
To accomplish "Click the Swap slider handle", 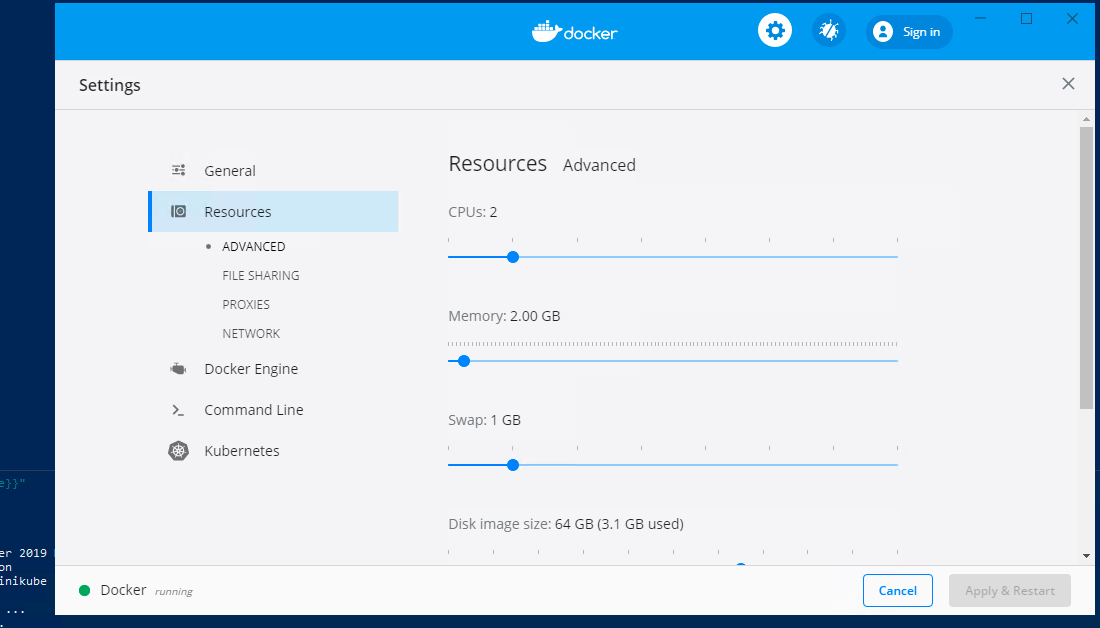I will [x=513, y=465].
